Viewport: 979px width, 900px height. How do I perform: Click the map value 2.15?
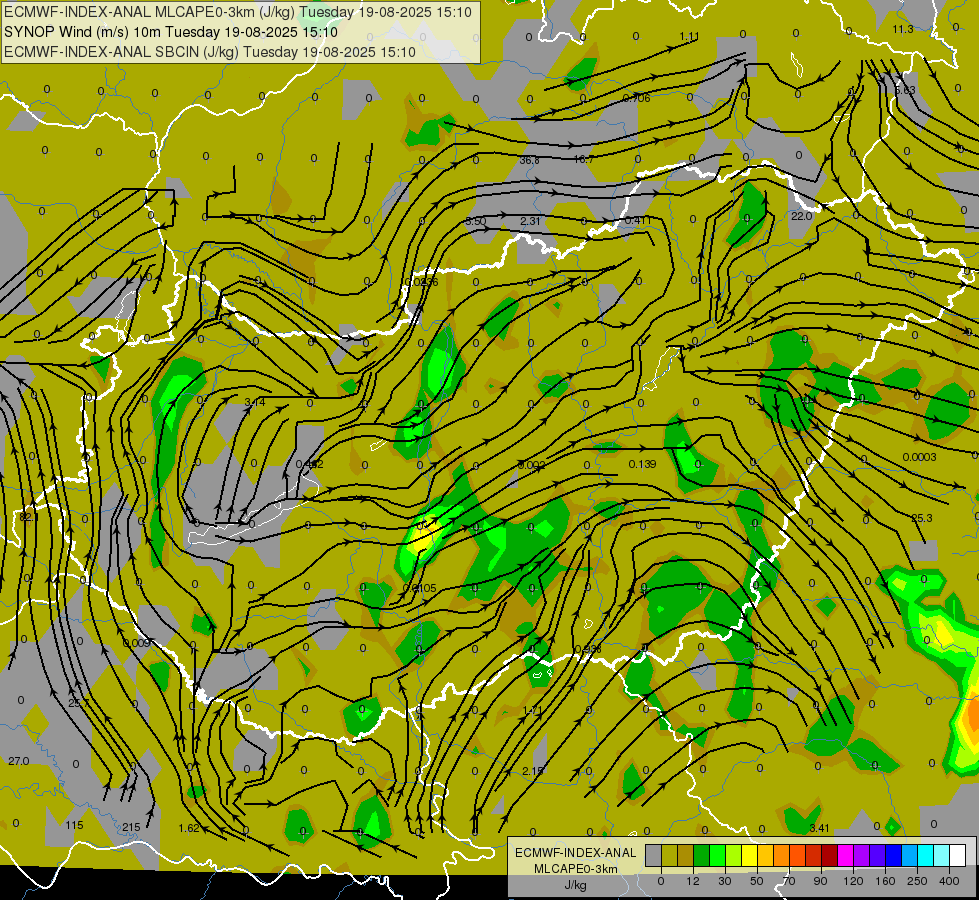click(x=533, y=771)
